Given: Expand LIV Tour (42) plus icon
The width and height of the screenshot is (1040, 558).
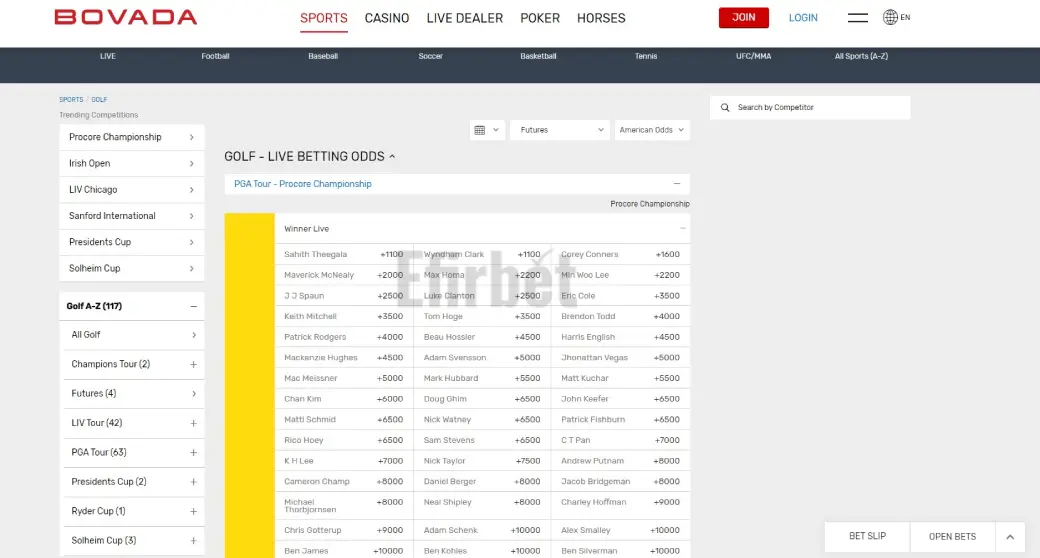Looking at the screenshot, I should coord(193,423).
